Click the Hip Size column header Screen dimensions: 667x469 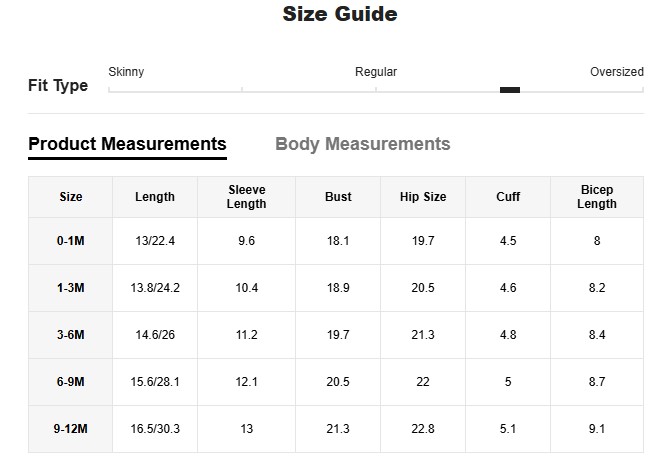(x=423, y=197)
